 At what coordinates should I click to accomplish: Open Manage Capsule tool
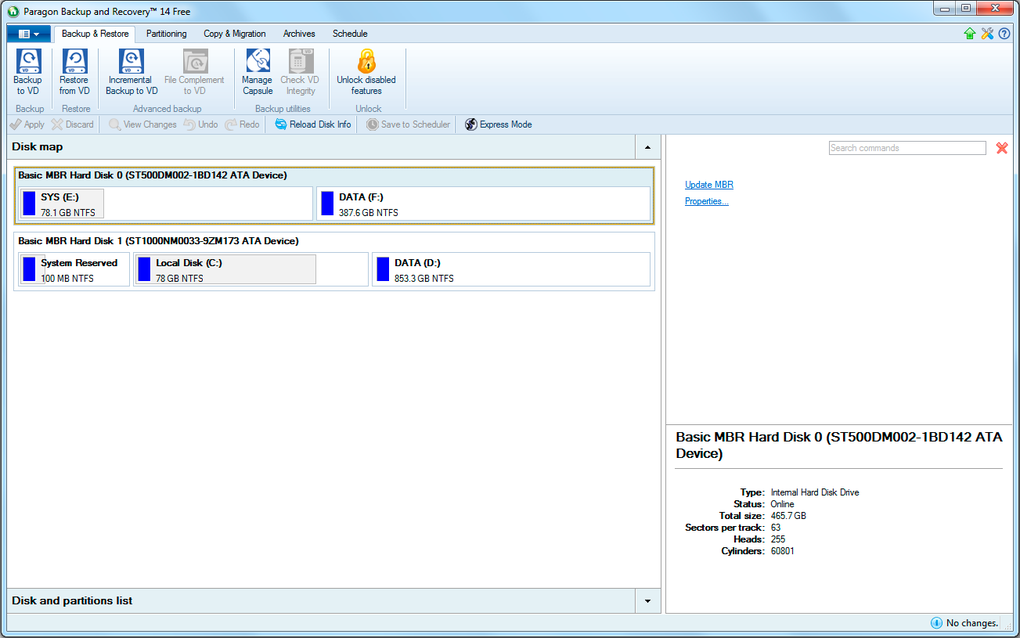pyautogui.click(x=258, y=72)
